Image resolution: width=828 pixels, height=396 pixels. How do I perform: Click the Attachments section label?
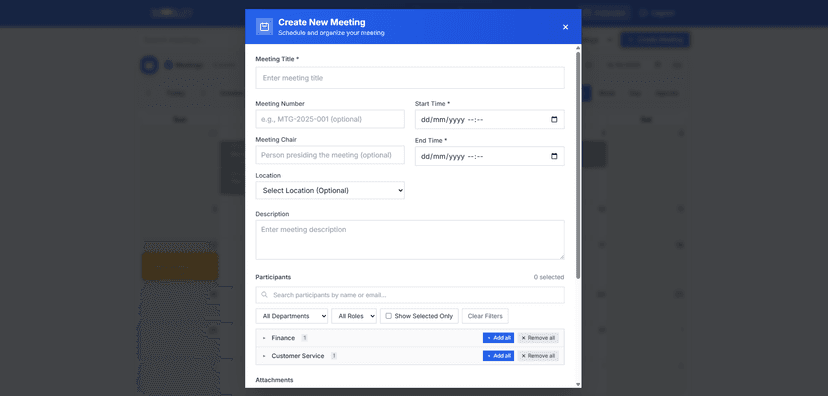click(274, 380)
